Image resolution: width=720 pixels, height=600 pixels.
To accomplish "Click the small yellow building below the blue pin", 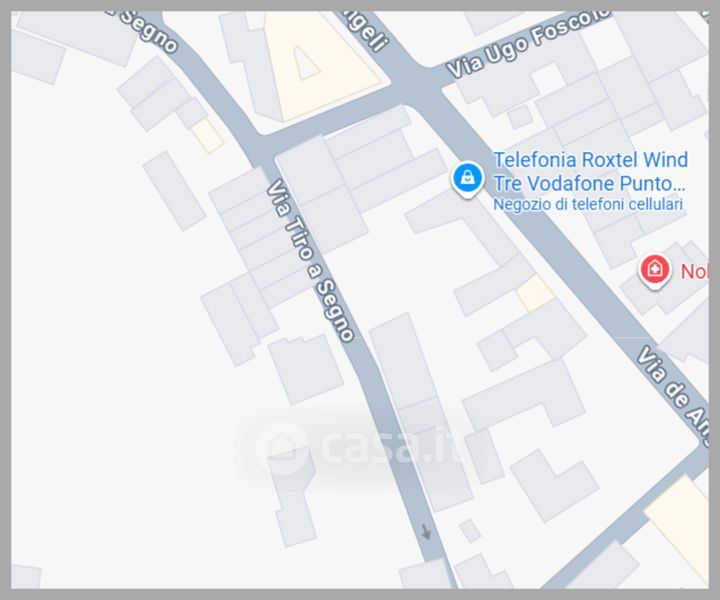I will [536, 293].
